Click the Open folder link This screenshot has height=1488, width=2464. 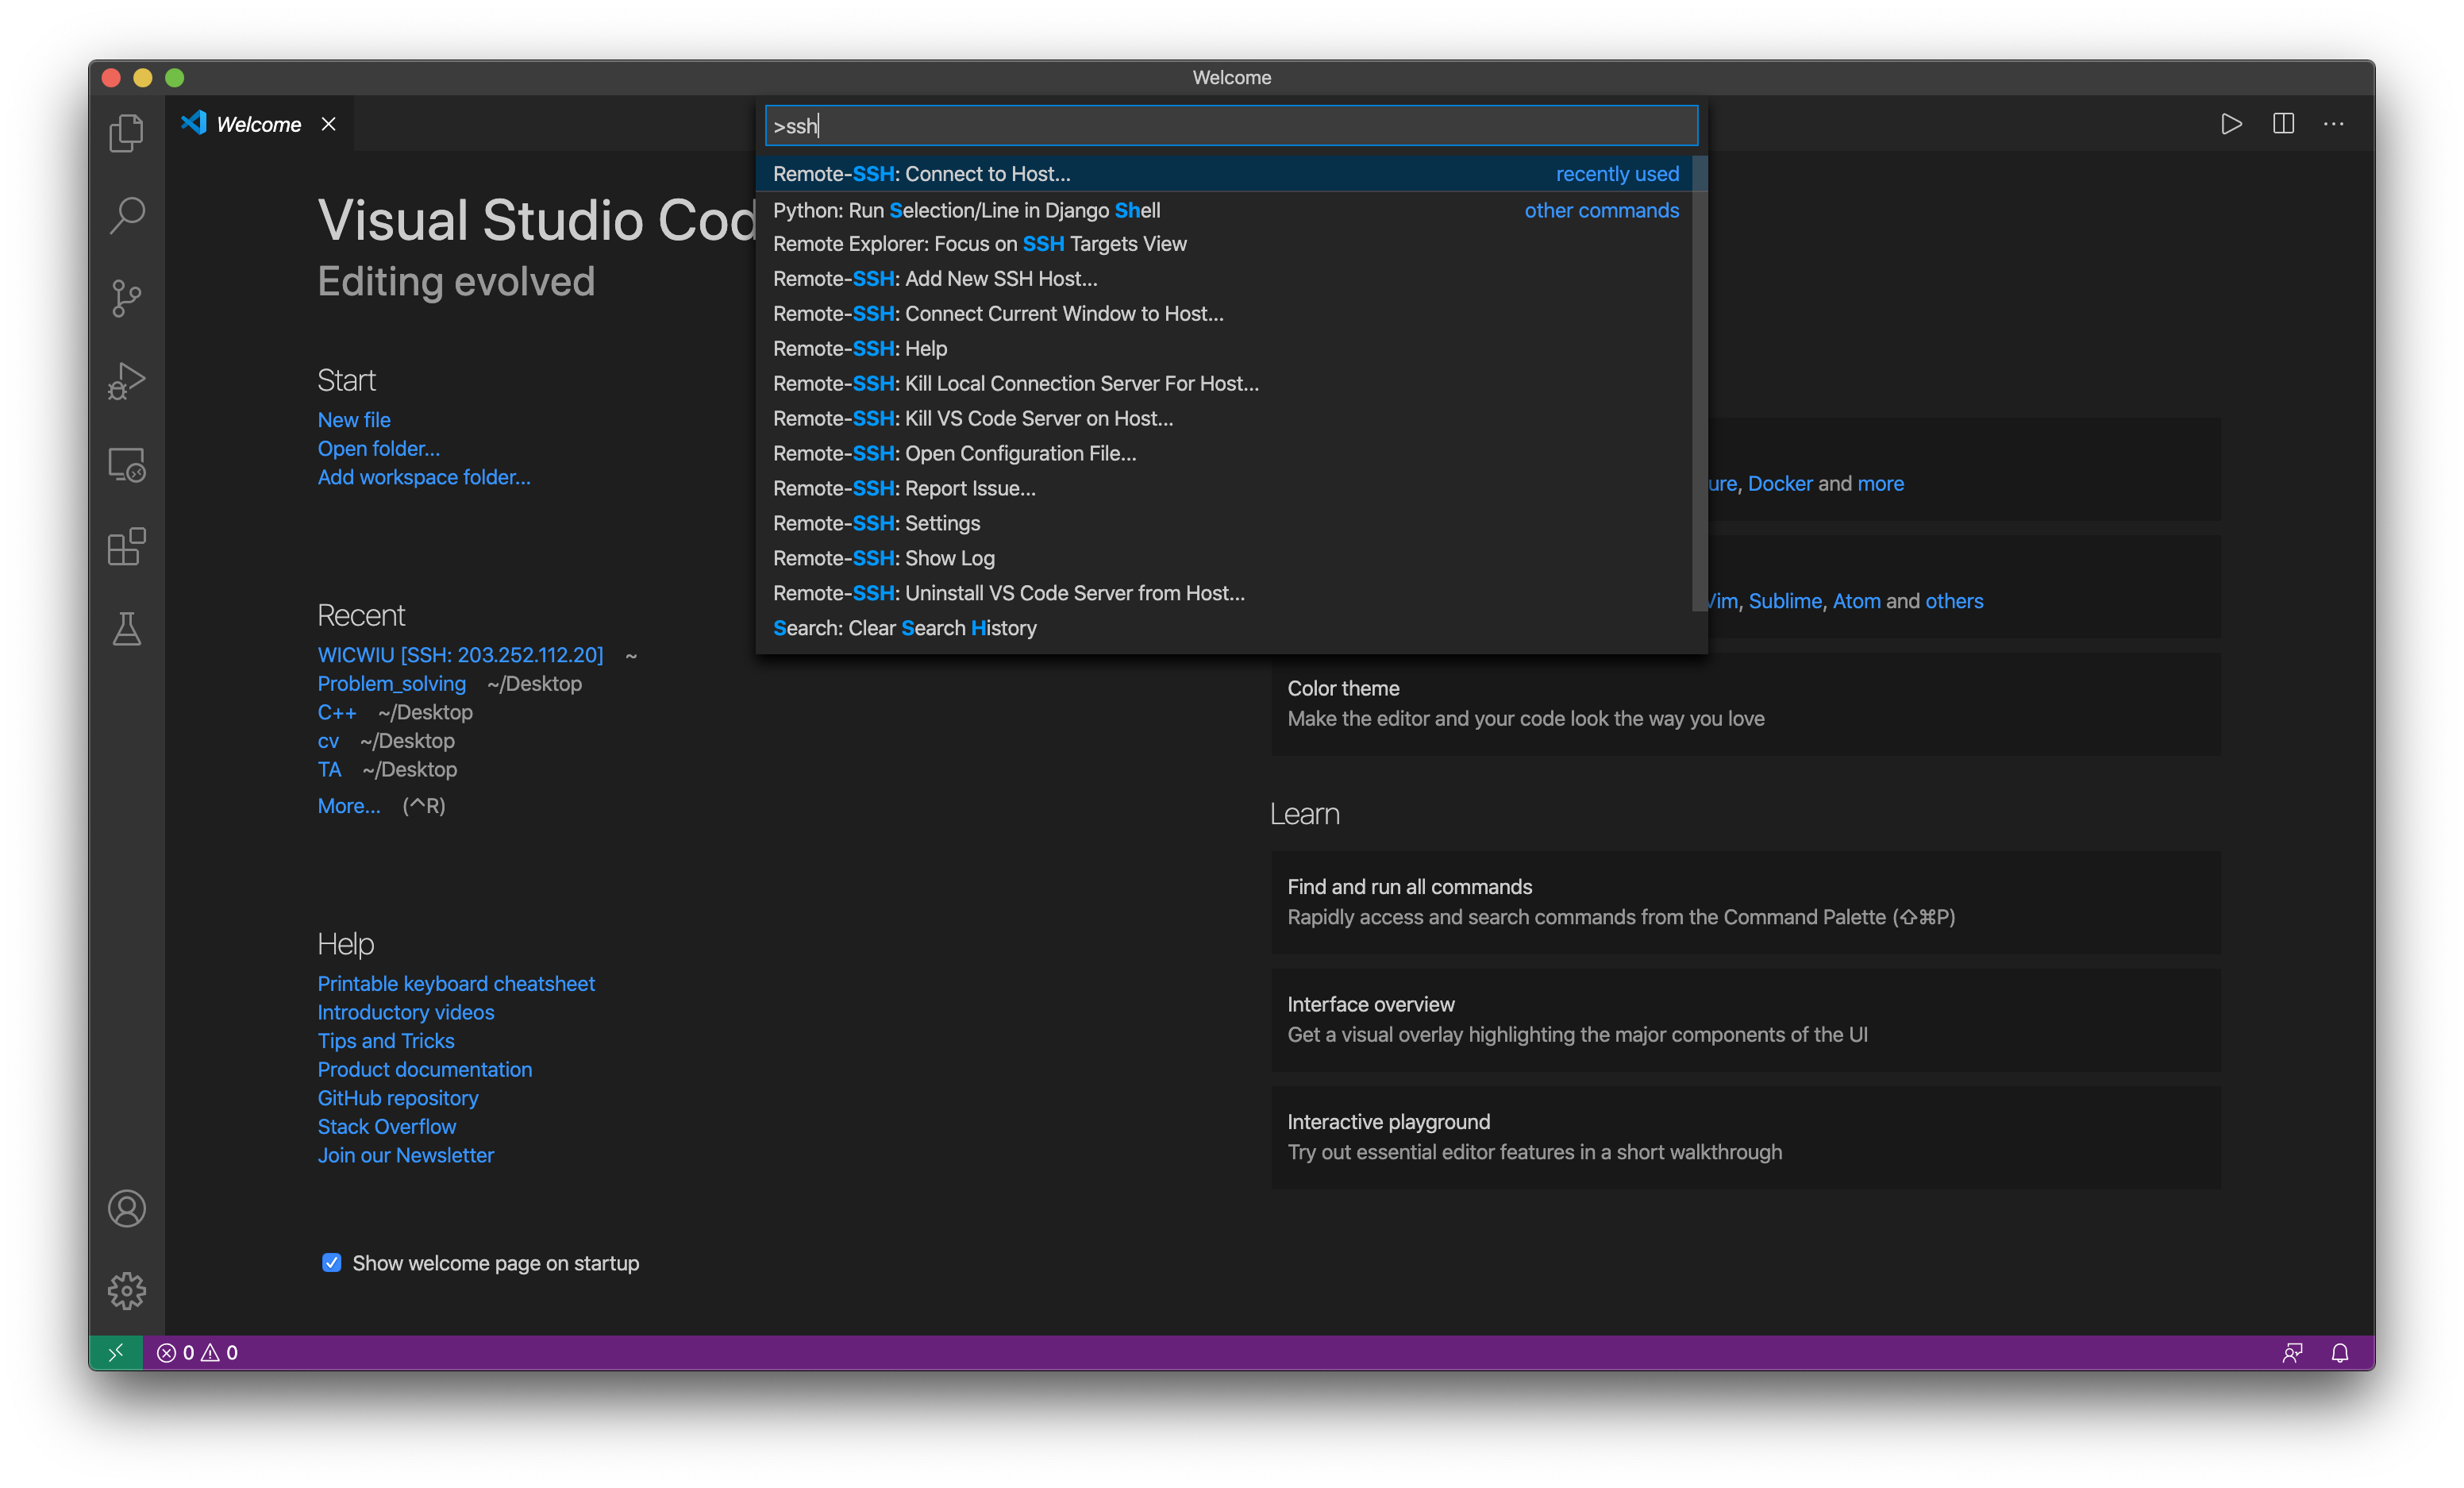(x=379, y=449)
